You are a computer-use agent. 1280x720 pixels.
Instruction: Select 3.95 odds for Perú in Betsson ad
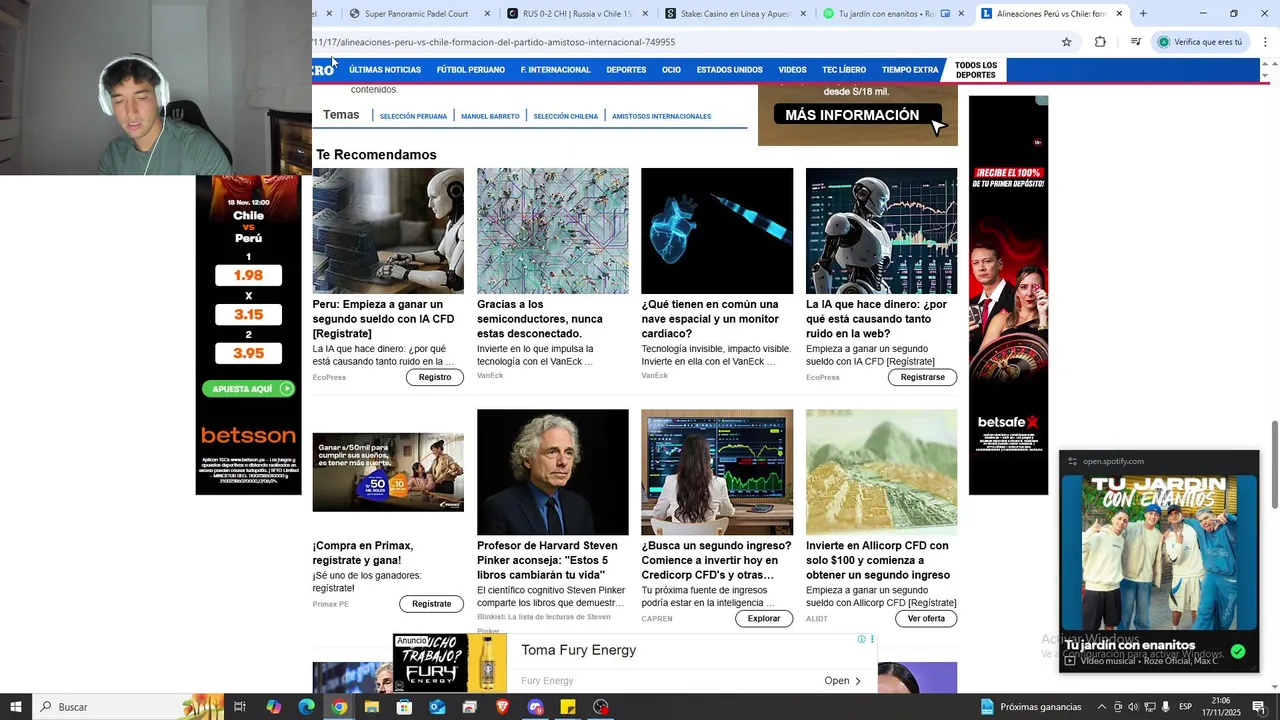tap(248, 353)
